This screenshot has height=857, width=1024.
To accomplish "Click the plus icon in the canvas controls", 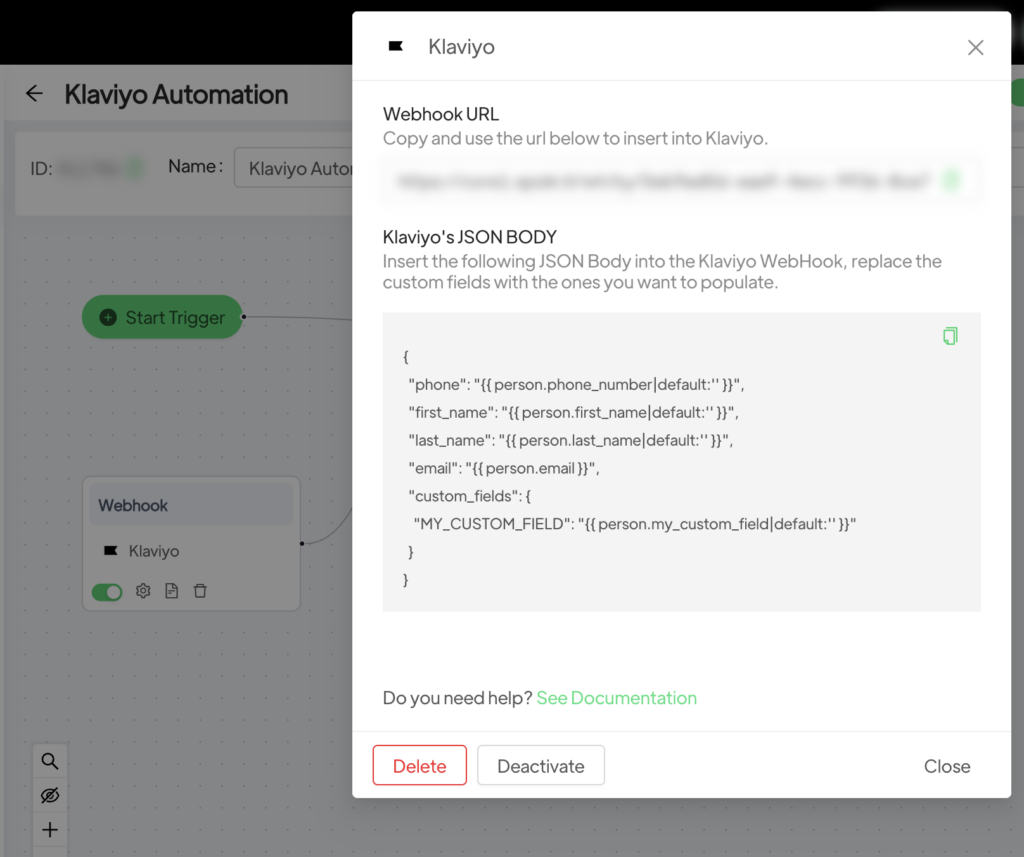I will 50,829.
